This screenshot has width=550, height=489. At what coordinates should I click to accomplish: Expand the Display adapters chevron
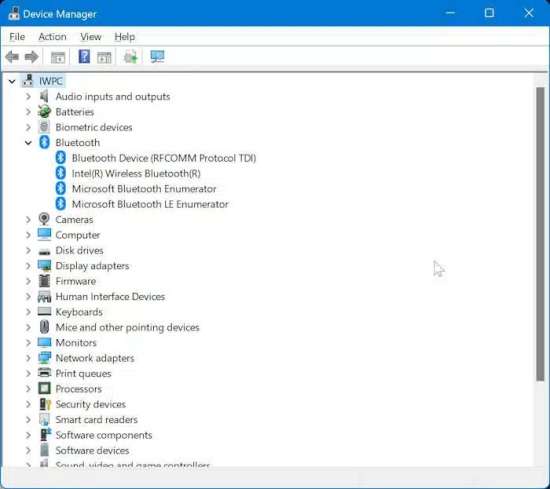tap(28, 266)
